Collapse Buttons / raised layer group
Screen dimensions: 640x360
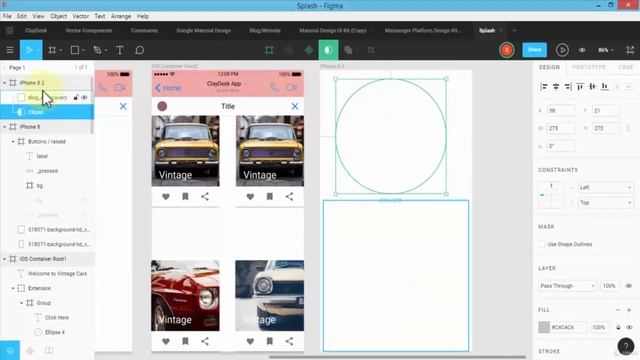(13, 142)
